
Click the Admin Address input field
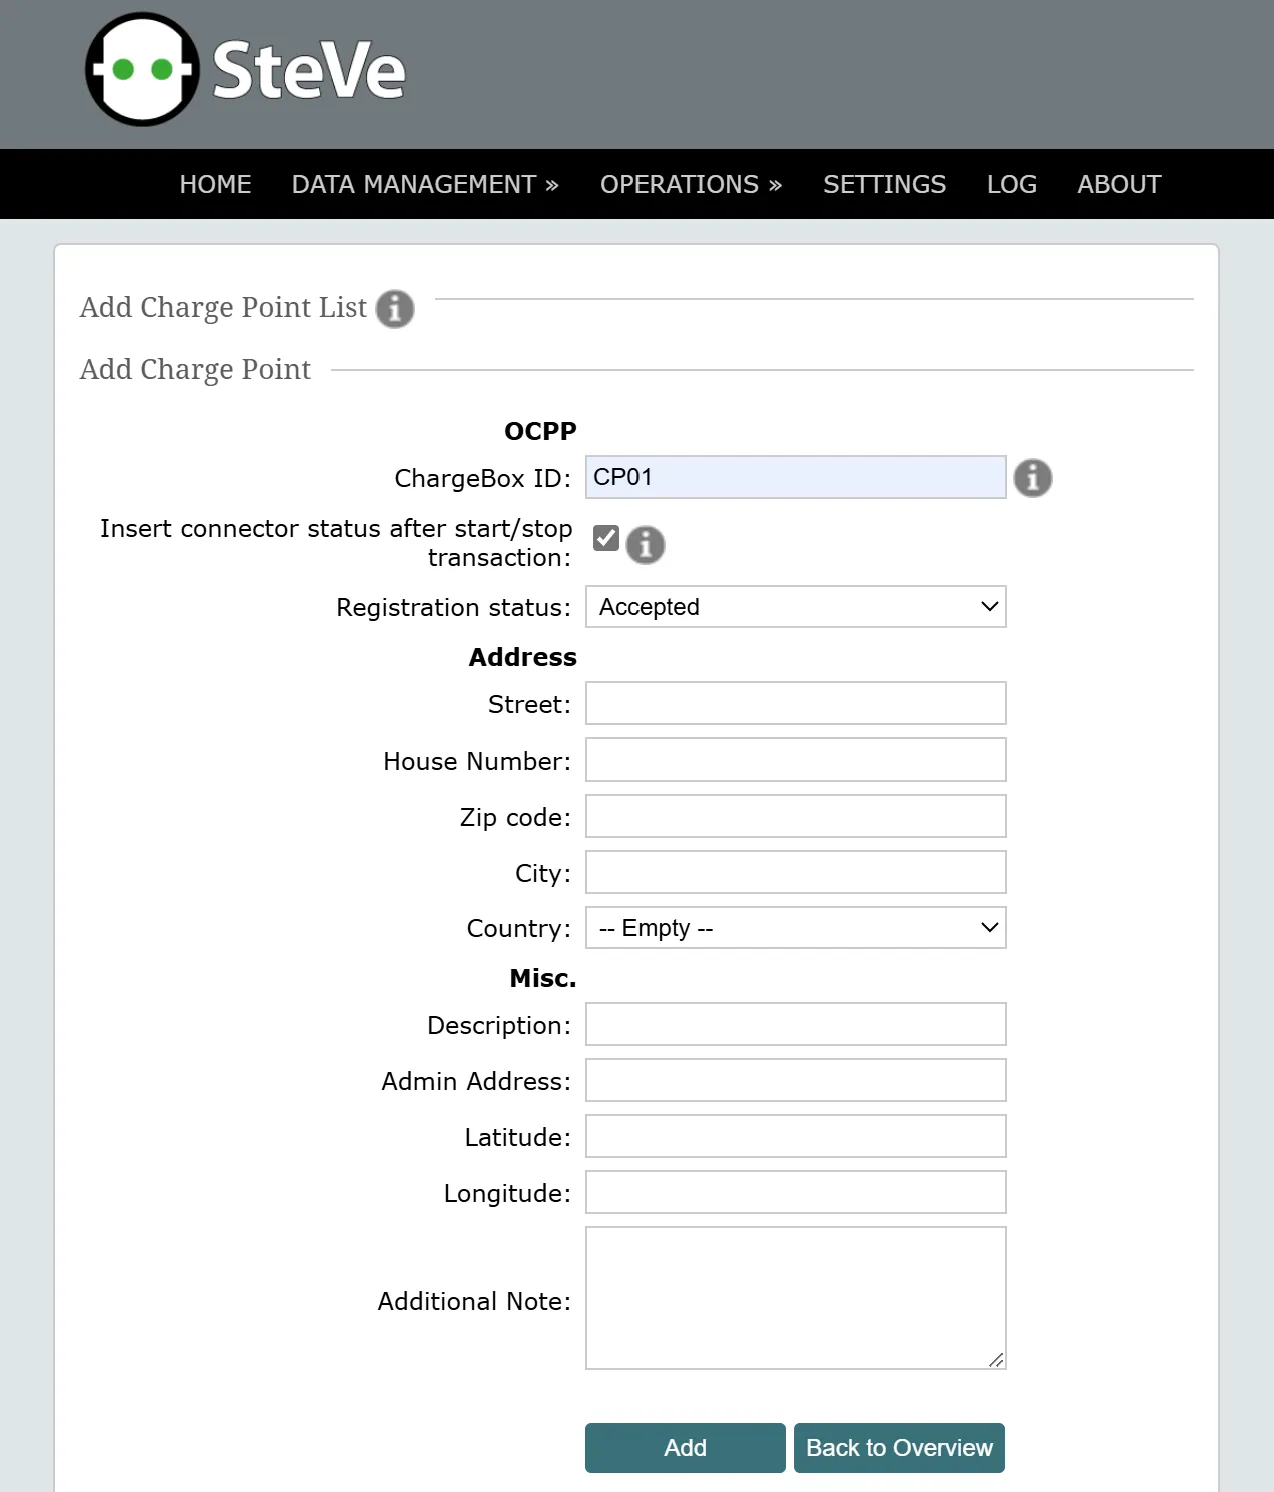(795, 1080)
